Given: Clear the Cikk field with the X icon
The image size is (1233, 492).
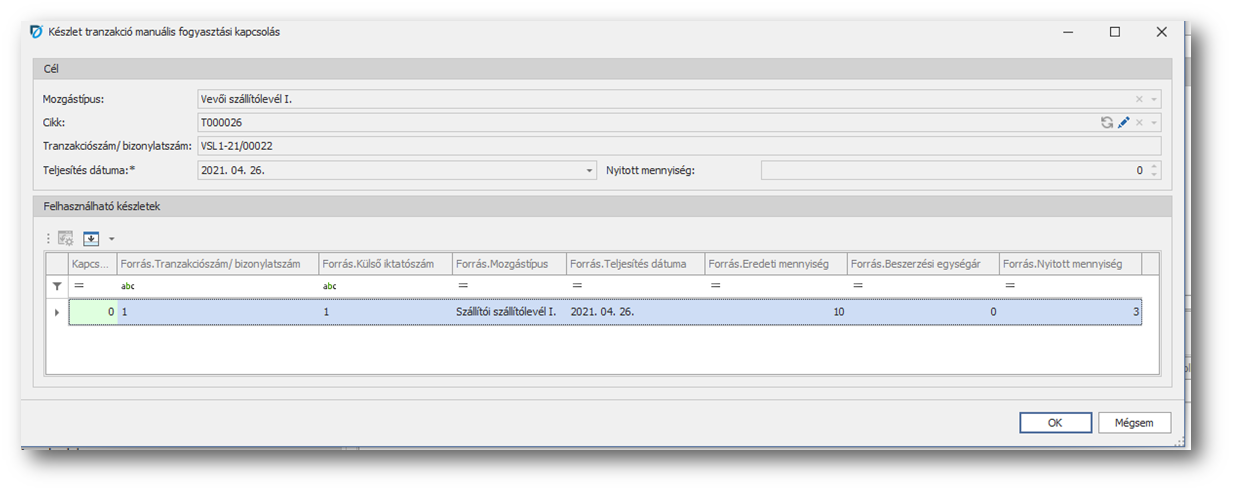Looking at the screenshot, I should 1139,122.
